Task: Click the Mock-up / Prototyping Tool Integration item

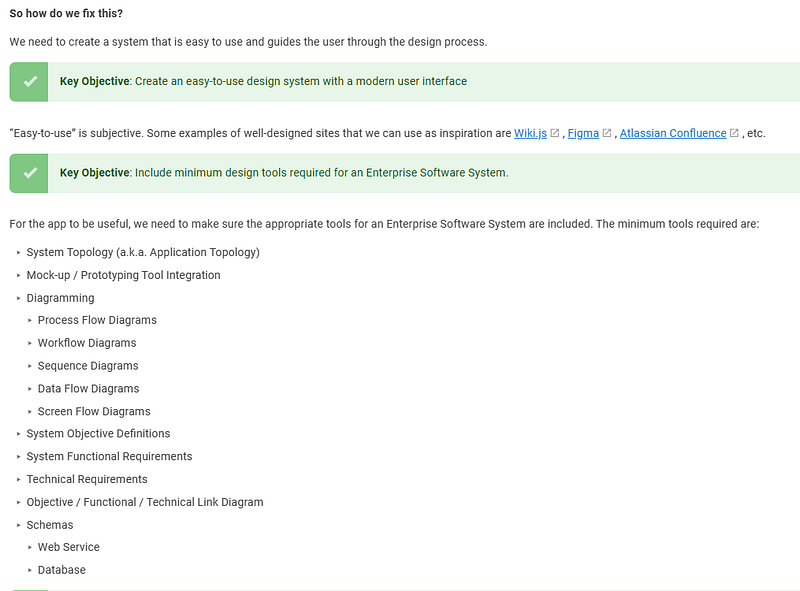Action: [x=123, y=275]
